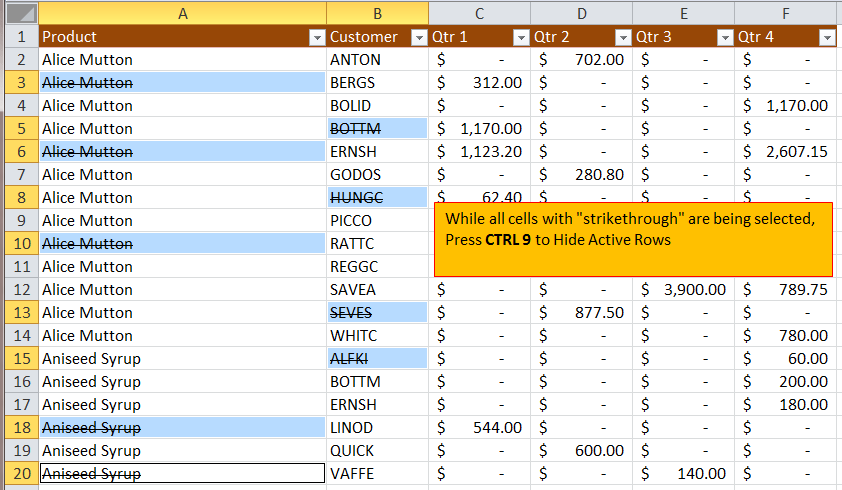This screenshot has height=490, width=842.
Task: Select the entire sheet with corner button
Action: pos(19,13)
